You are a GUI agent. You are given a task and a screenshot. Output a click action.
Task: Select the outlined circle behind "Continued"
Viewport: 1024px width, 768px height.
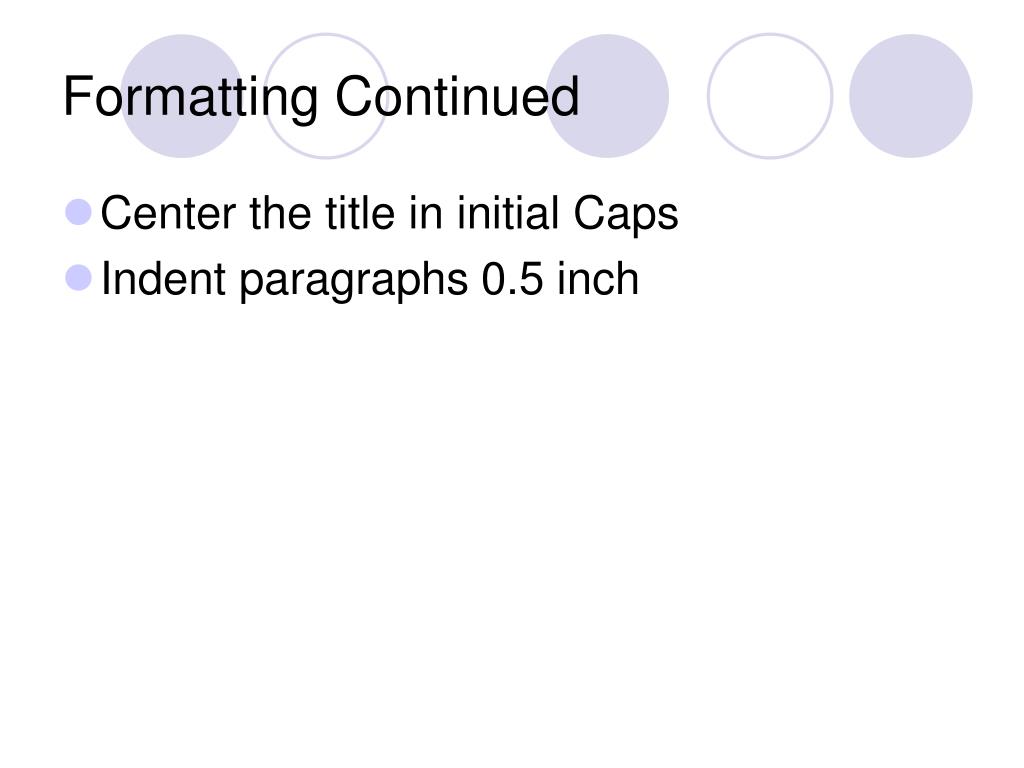[x=327, y=96]
